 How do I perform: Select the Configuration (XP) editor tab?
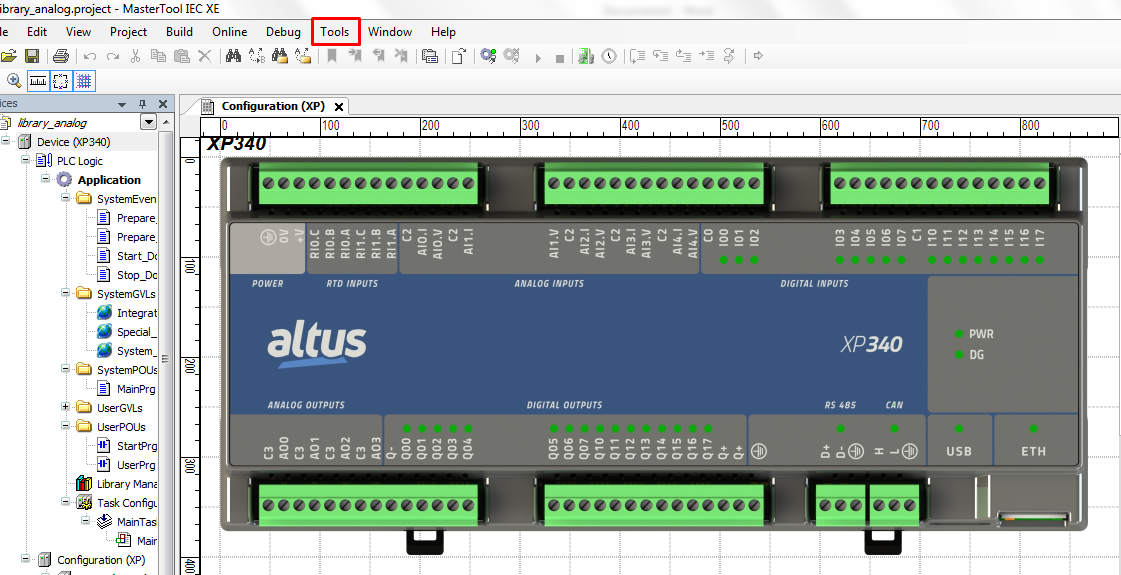[x=272, y=106]
